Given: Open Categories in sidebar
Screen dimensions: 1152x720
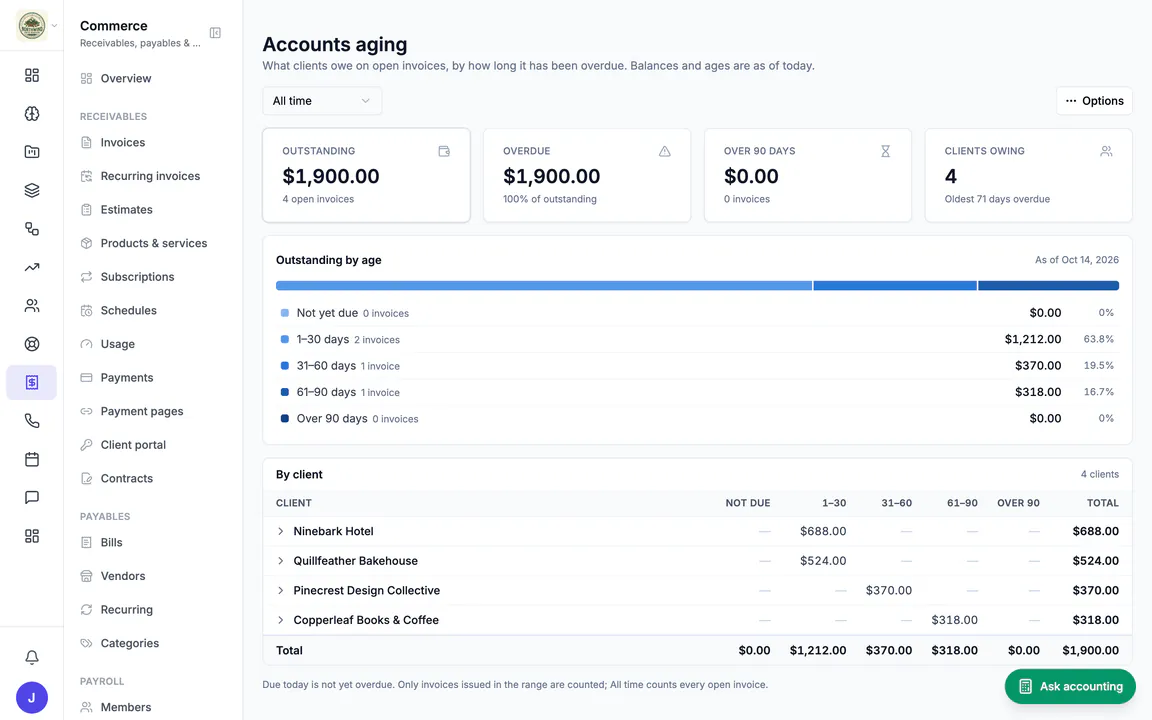Looking at the screenshot, I should point(153,643).
